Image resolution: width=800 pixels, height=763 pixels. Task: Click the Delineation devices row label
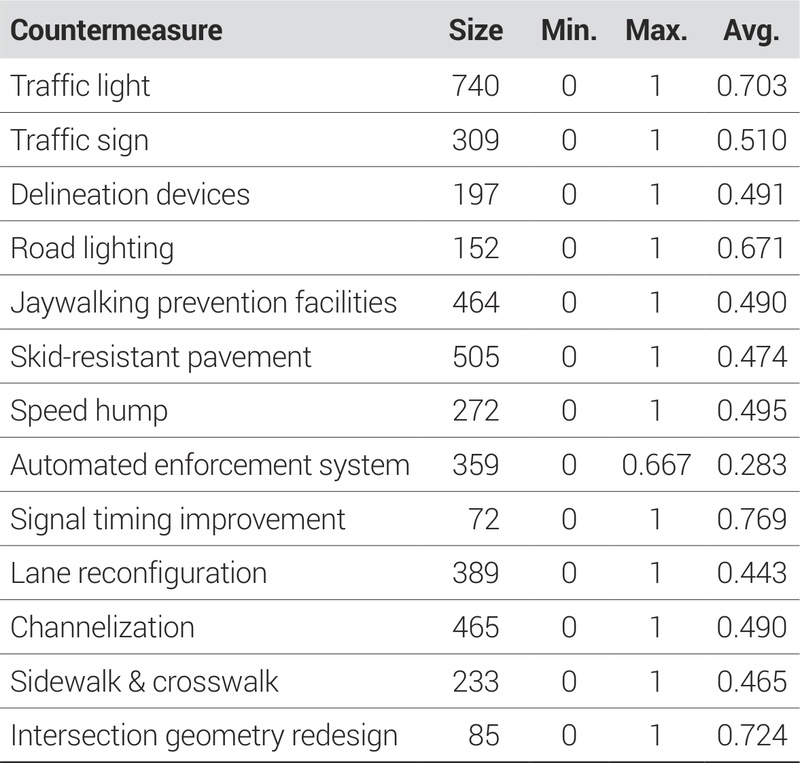coord(130,194)
